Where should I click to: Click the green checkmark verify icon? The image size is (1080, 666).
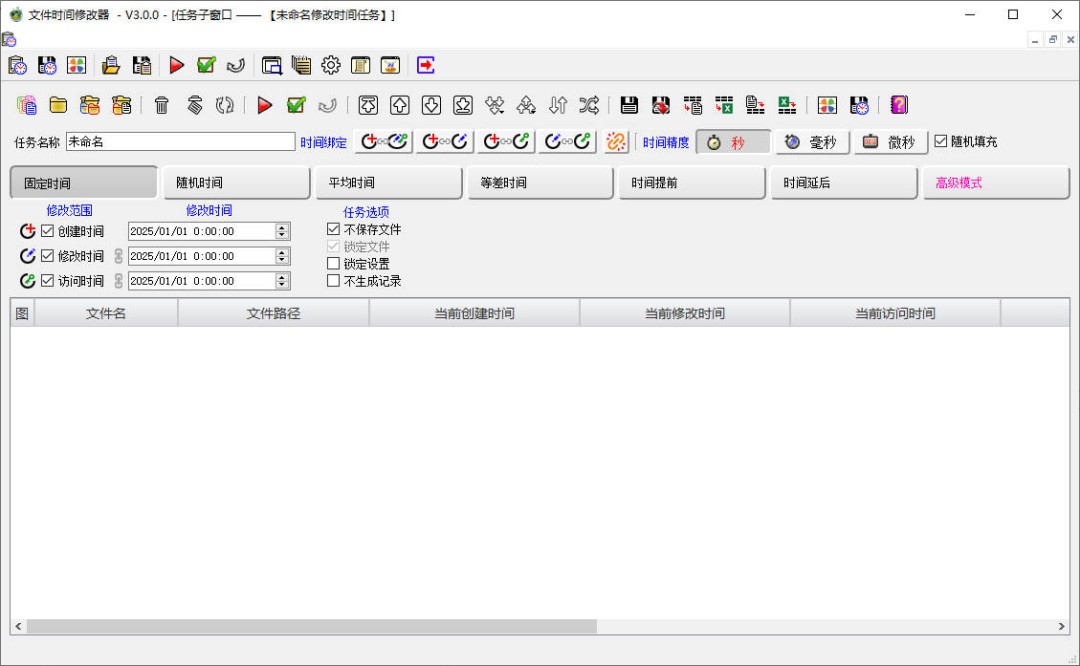(x=296, y=105)
